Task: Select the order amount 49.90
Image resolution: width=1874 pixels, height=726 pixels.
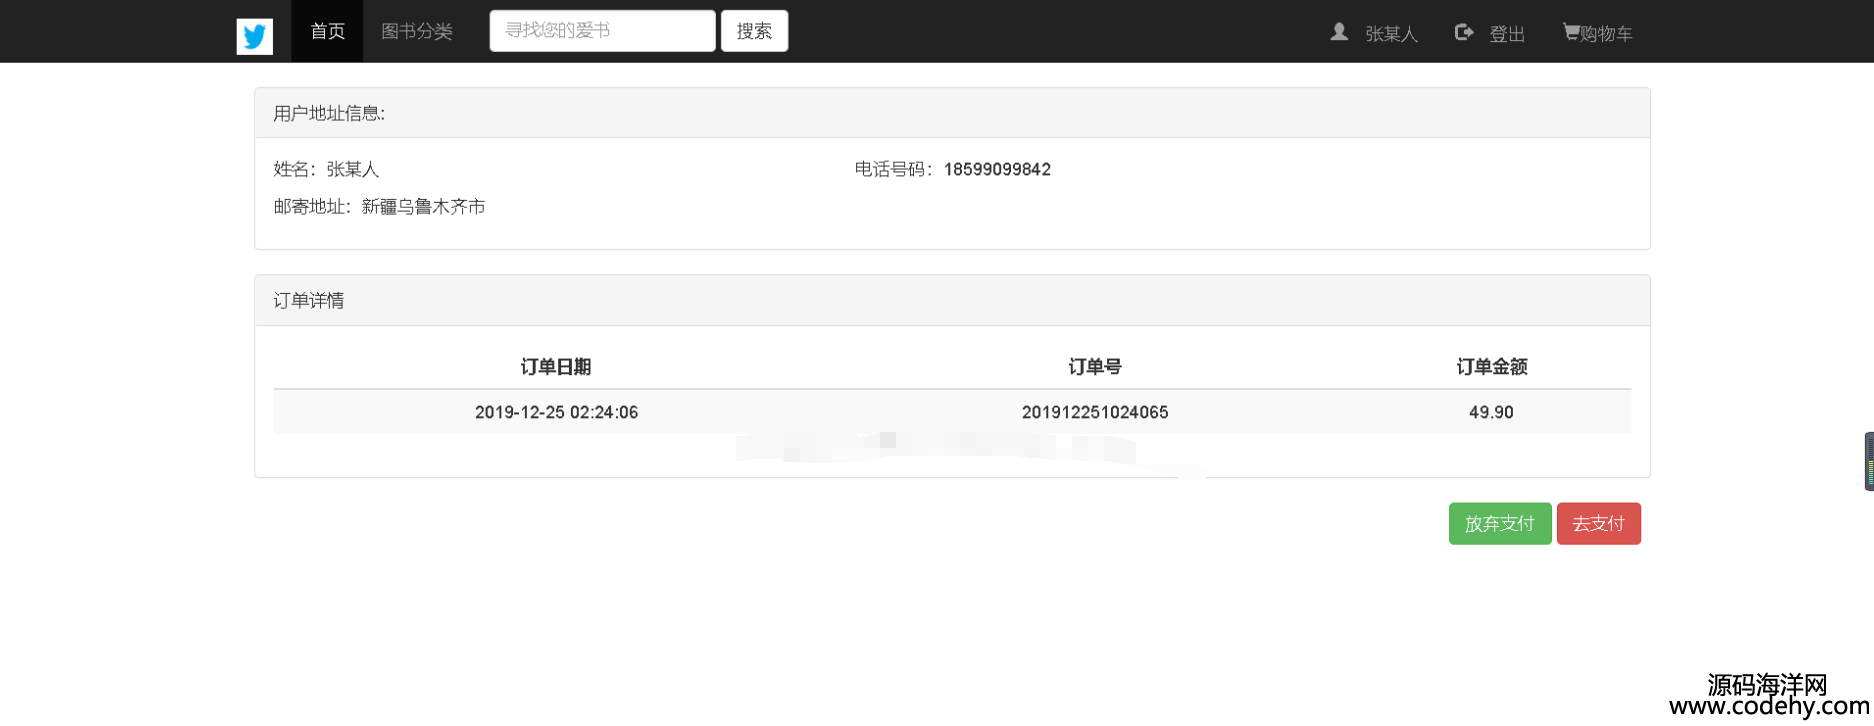Action: pyautogui.click(x=1491, y=412)
